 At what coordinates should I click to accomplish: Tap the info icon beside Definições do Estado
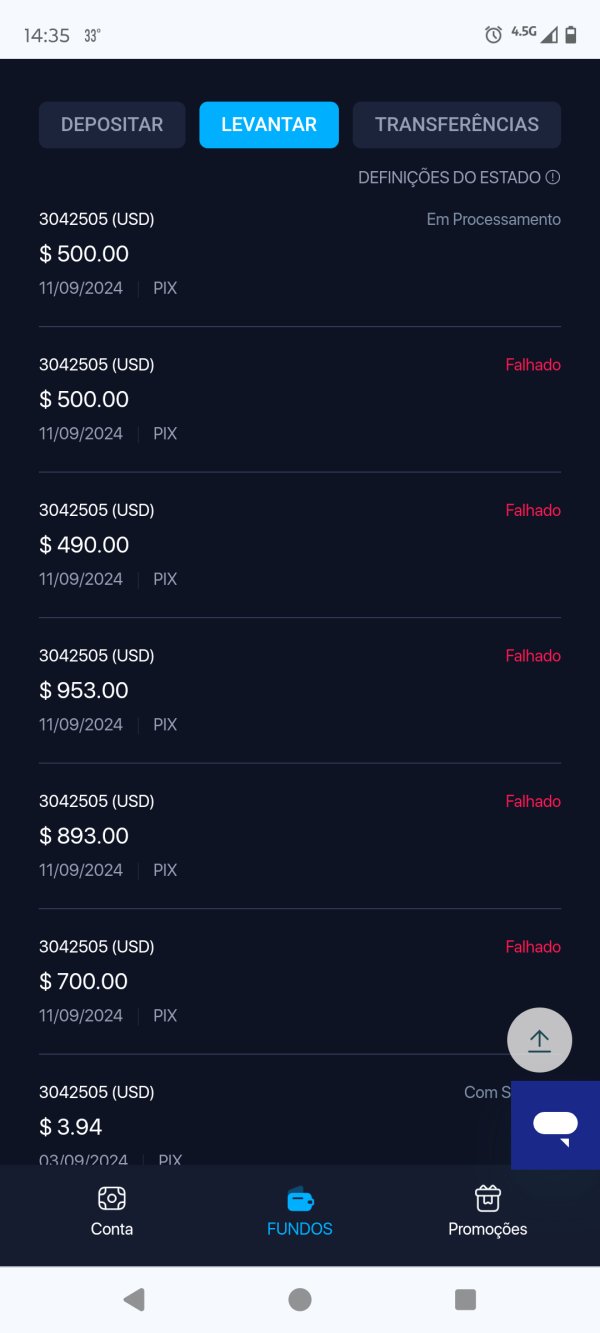pos(553,178)
